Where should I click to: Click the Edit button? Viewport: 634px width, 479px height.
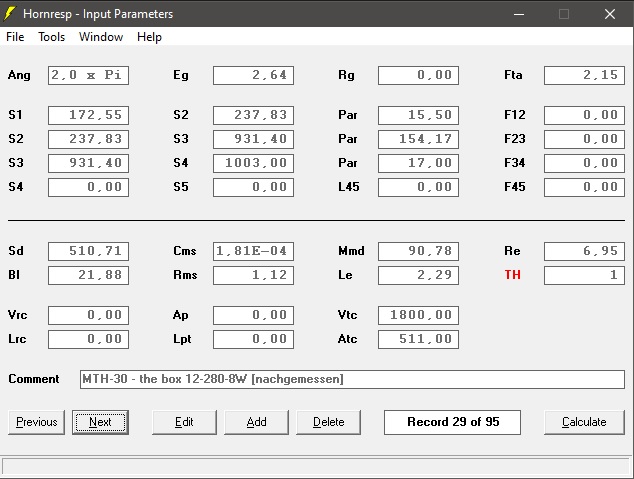[x=184, y=422]
